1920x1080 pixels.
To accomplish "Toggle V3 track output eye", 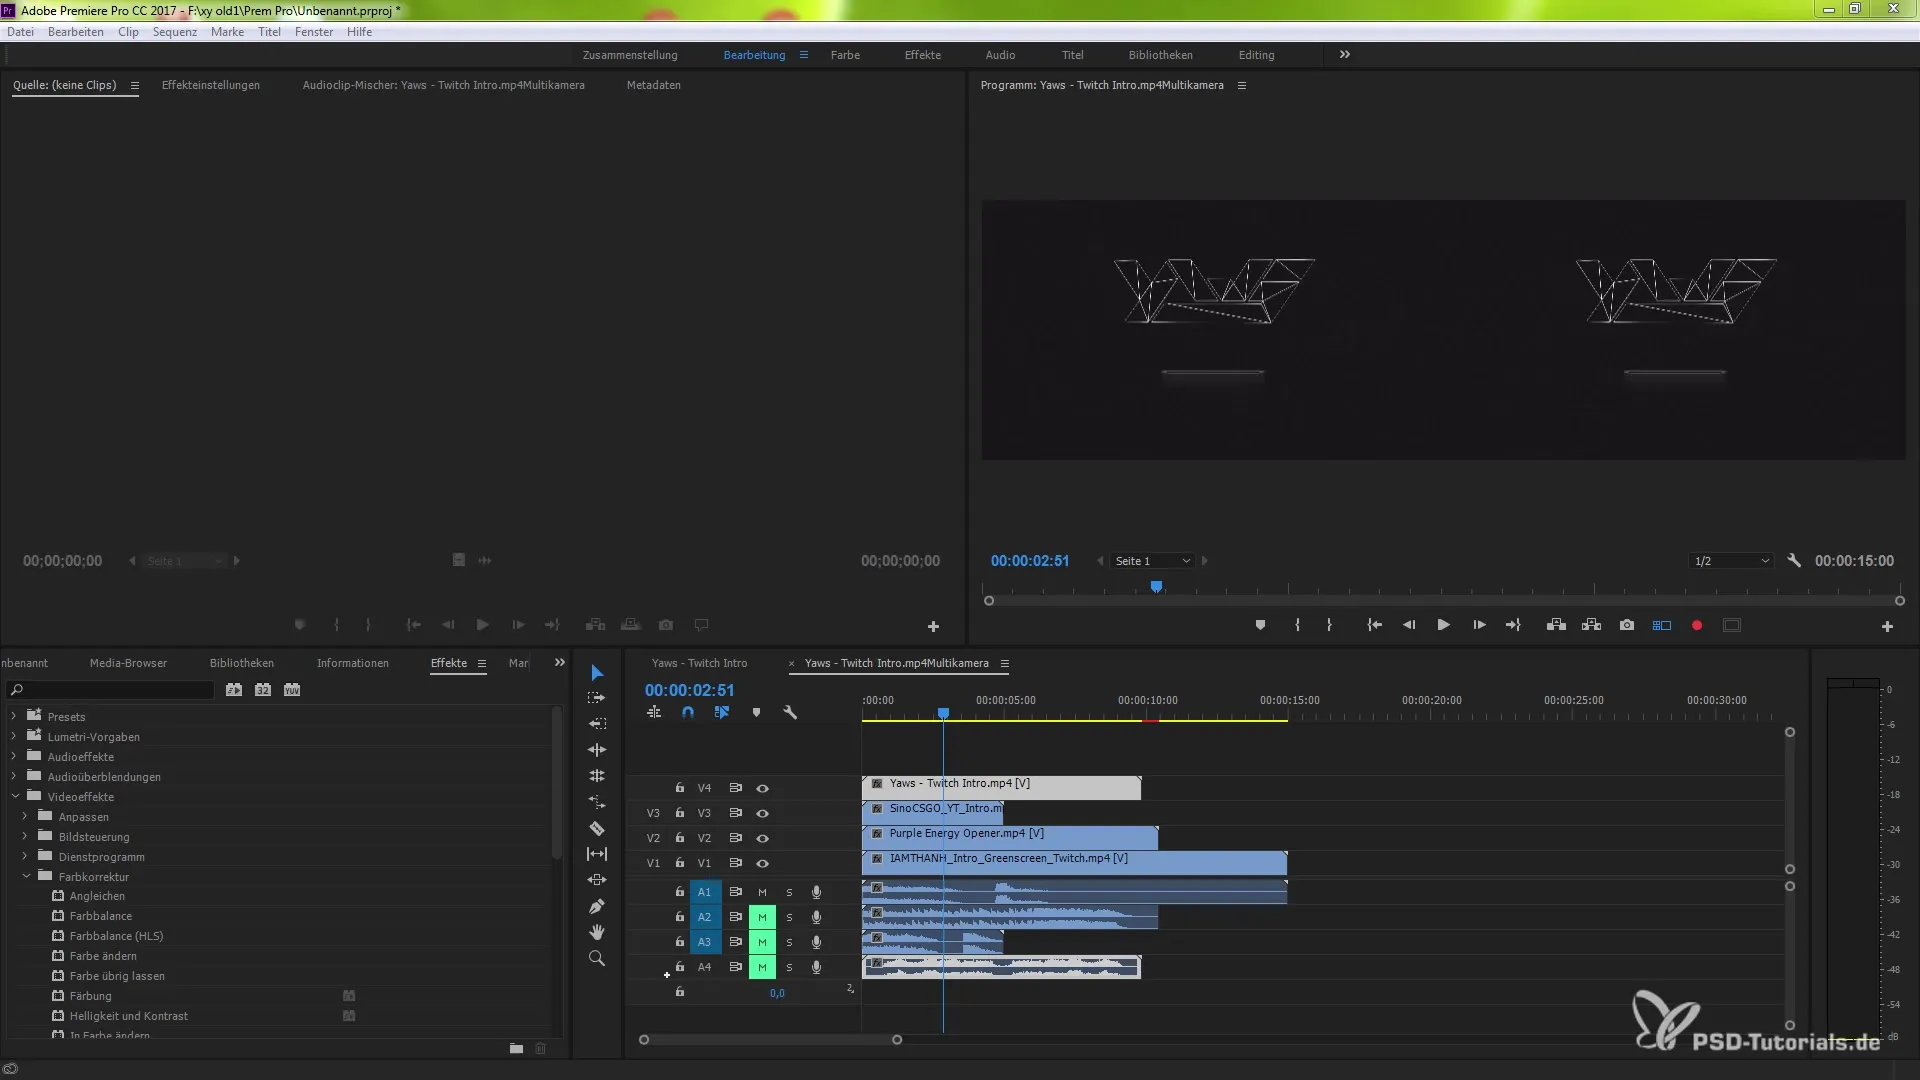I will click(x=762, y=813).
